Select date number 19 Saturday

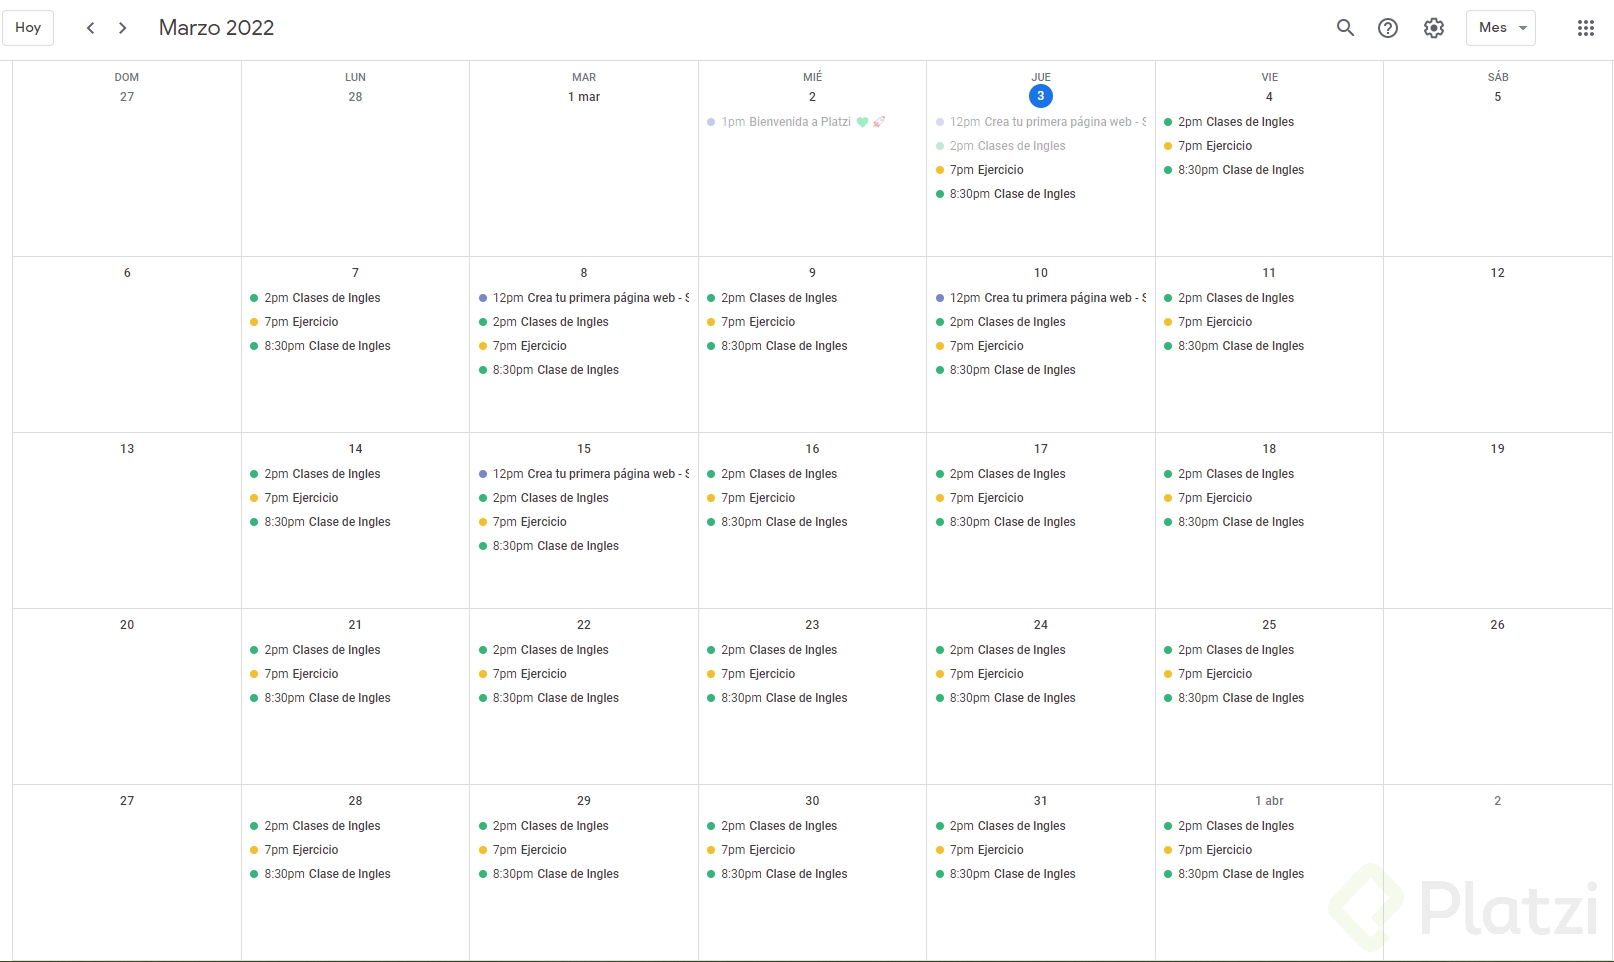[x=1497, y=449]
